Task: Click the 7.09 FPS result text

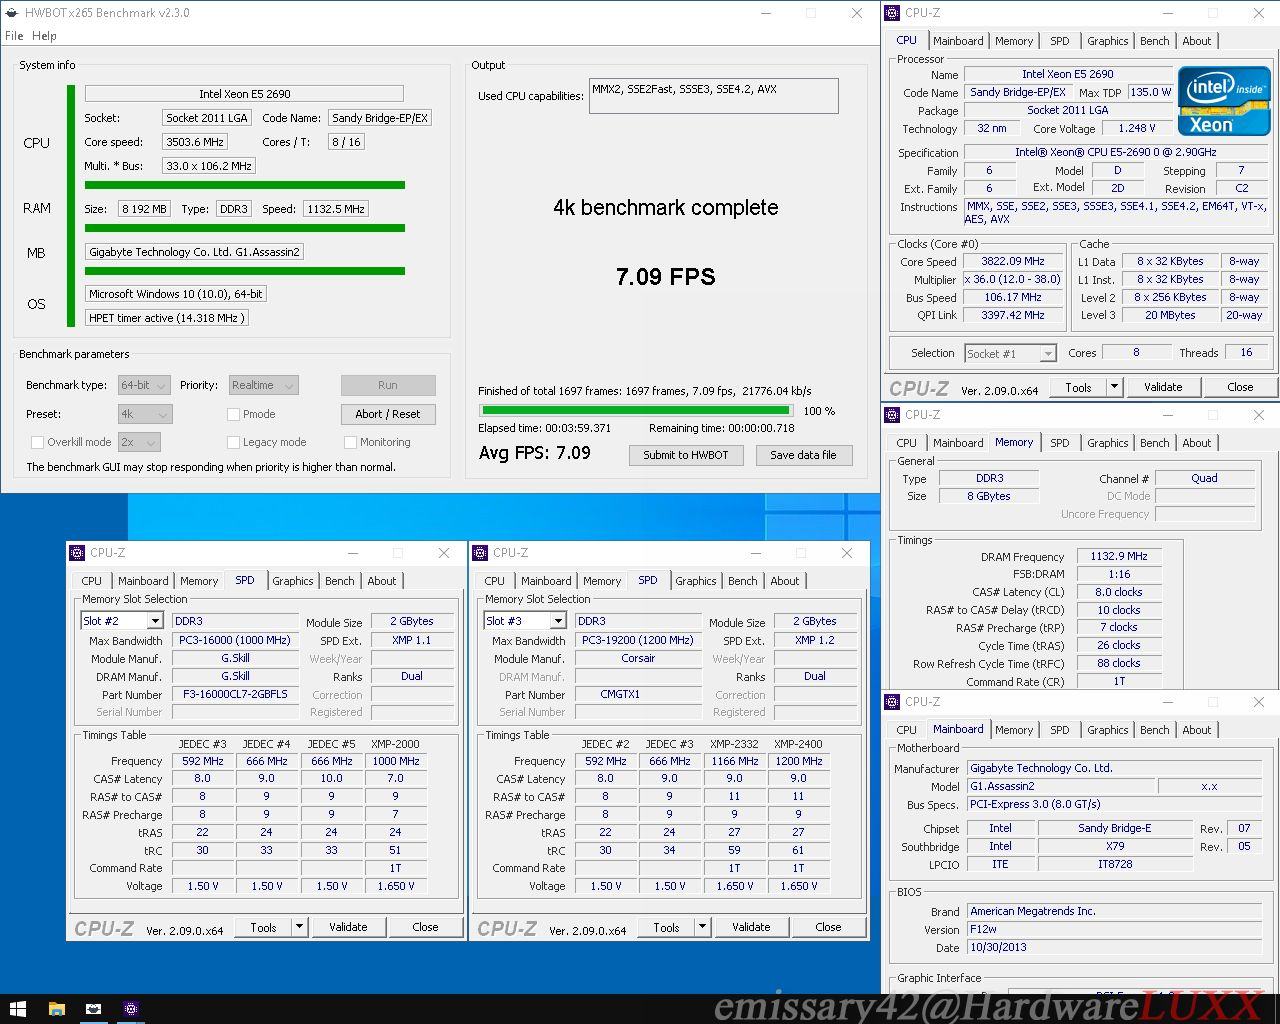Action: pos(665,277)
